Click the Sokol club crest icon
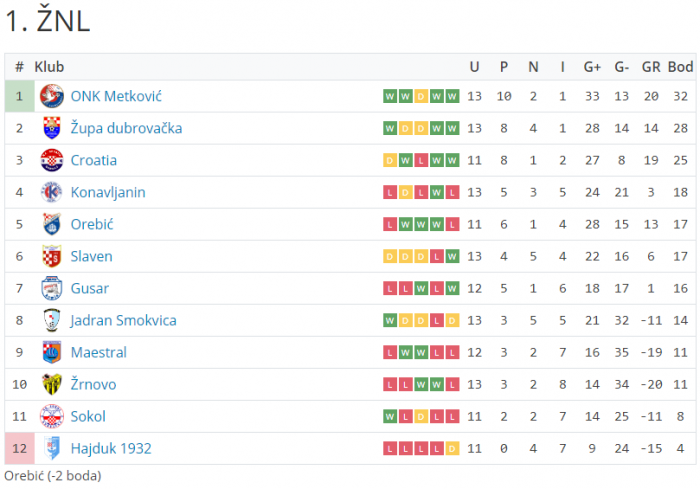The width and height of the screenshot is (700, 489). coord(51,416)
